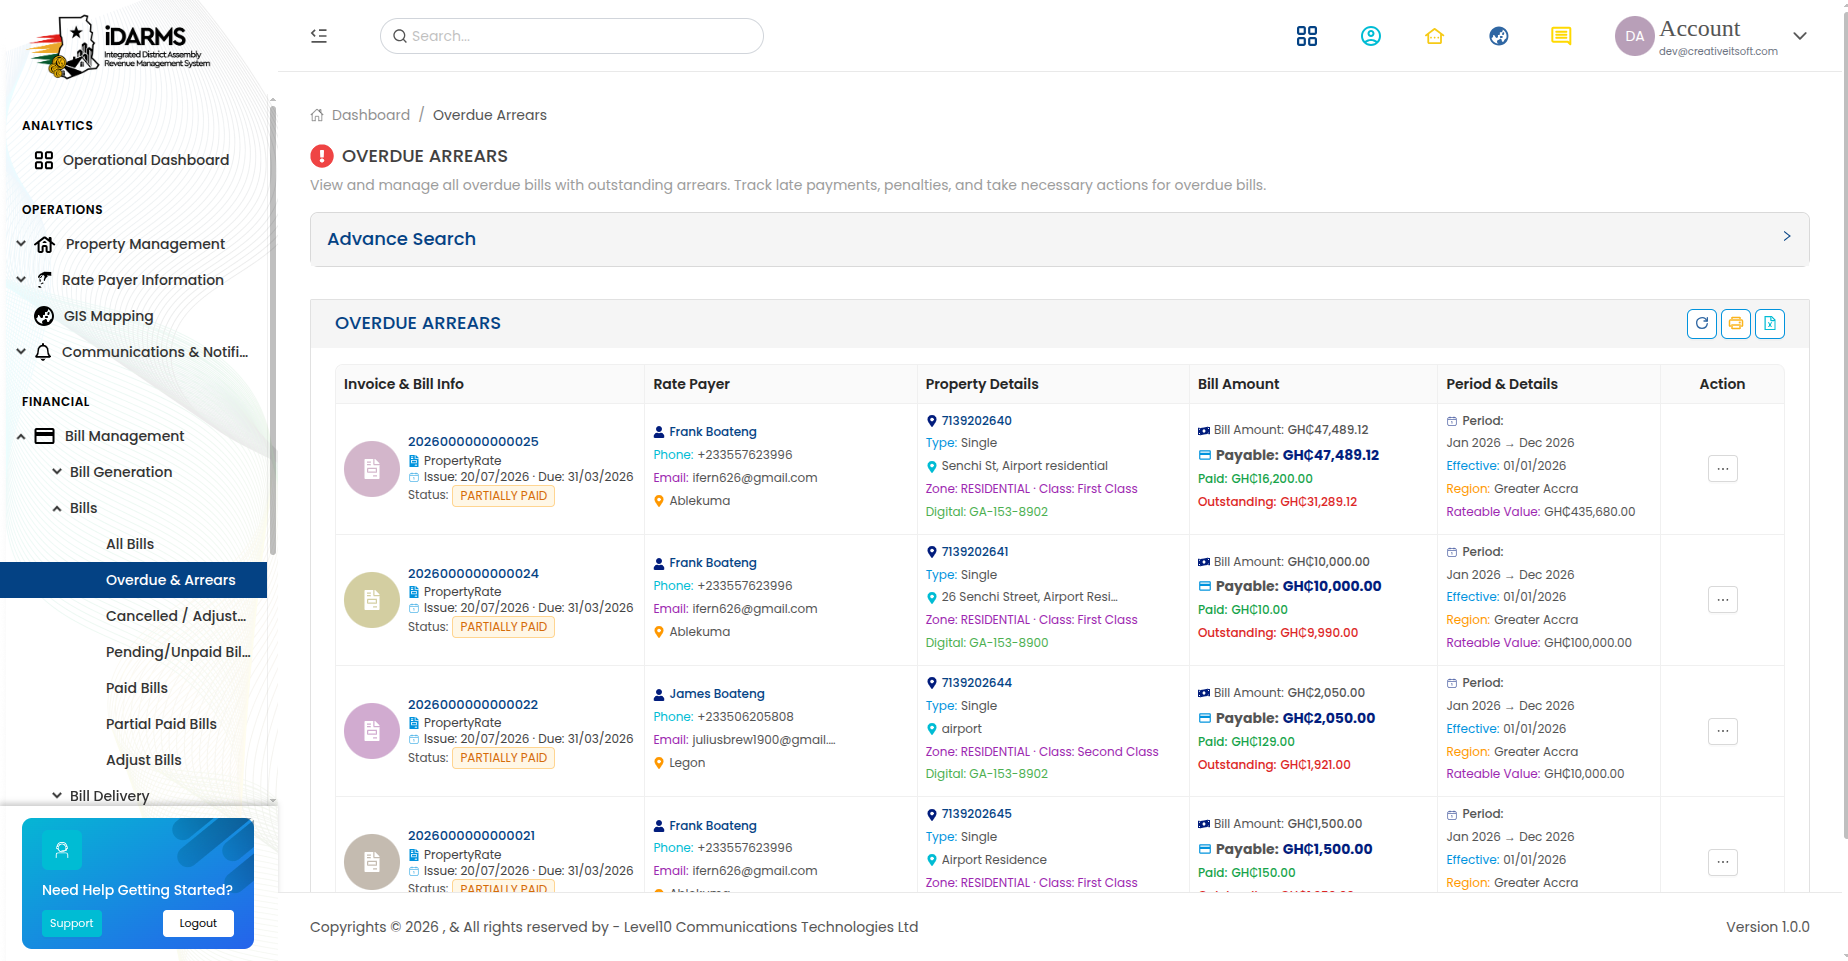Image resolution: width=1848 pixels, height=961 pixels.
Task: Click the bill icon for invoice 2026000000000025
Action: (372, 469)
